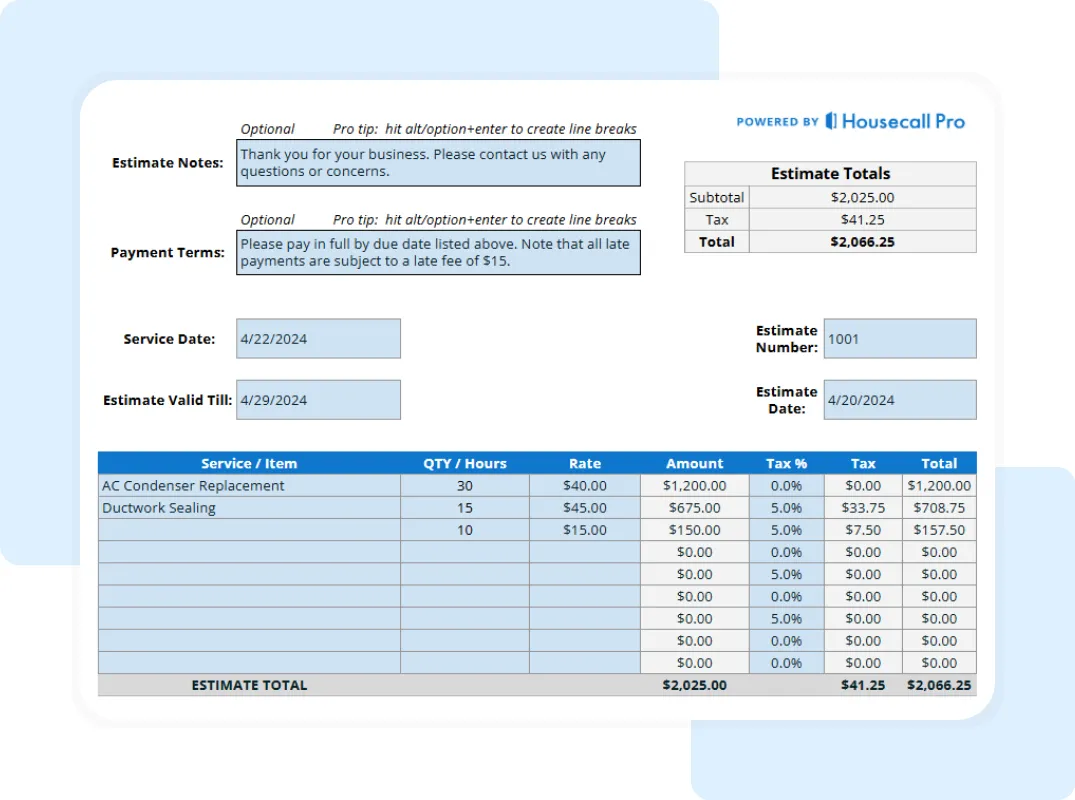Click the ESTIMATE TOTAL row label
This screenshot has height=800, width=1075.
point(248,685)
